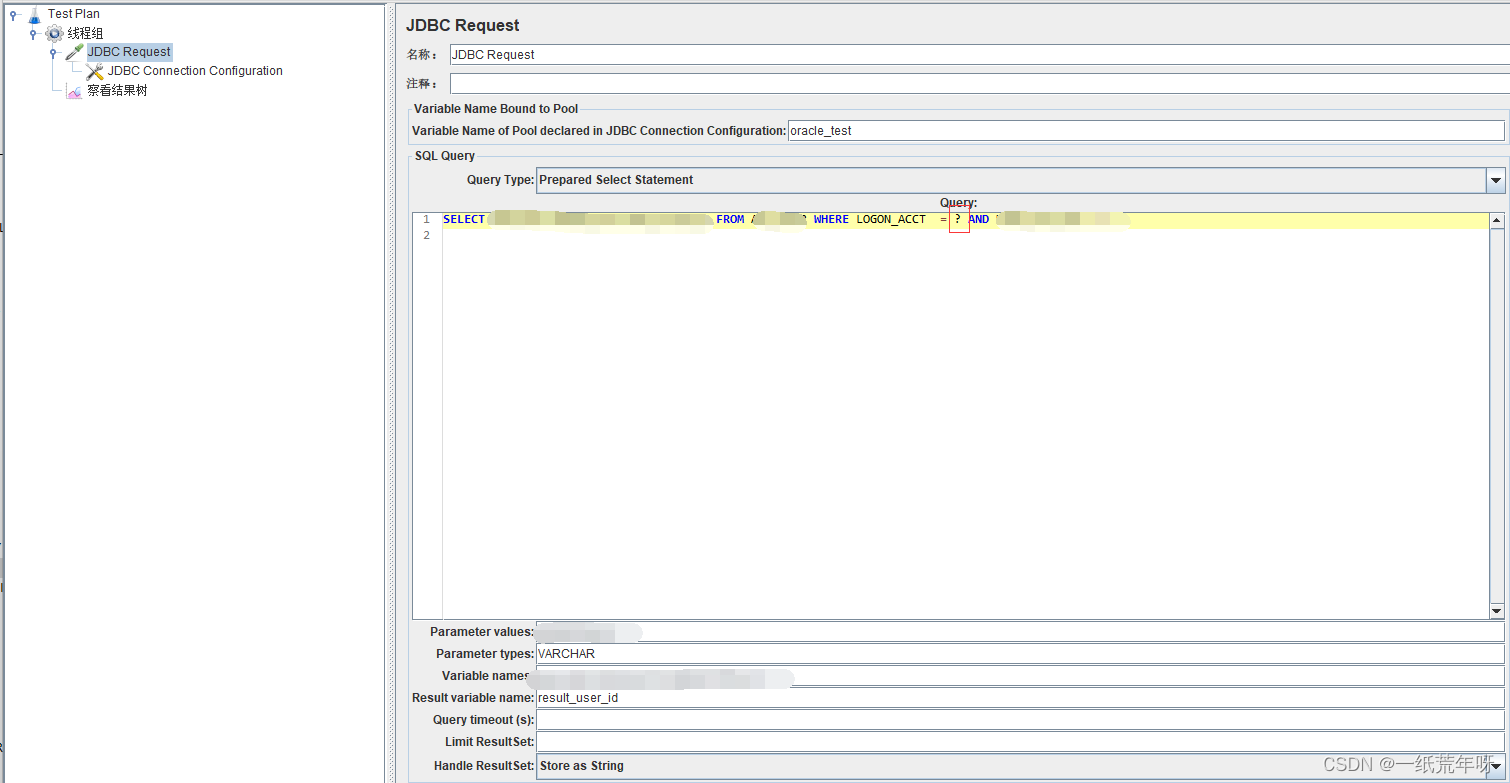Click the JDBC Connection Configuration tools icon
This screenshot has height=783, width=1510.
coord(95,71)
